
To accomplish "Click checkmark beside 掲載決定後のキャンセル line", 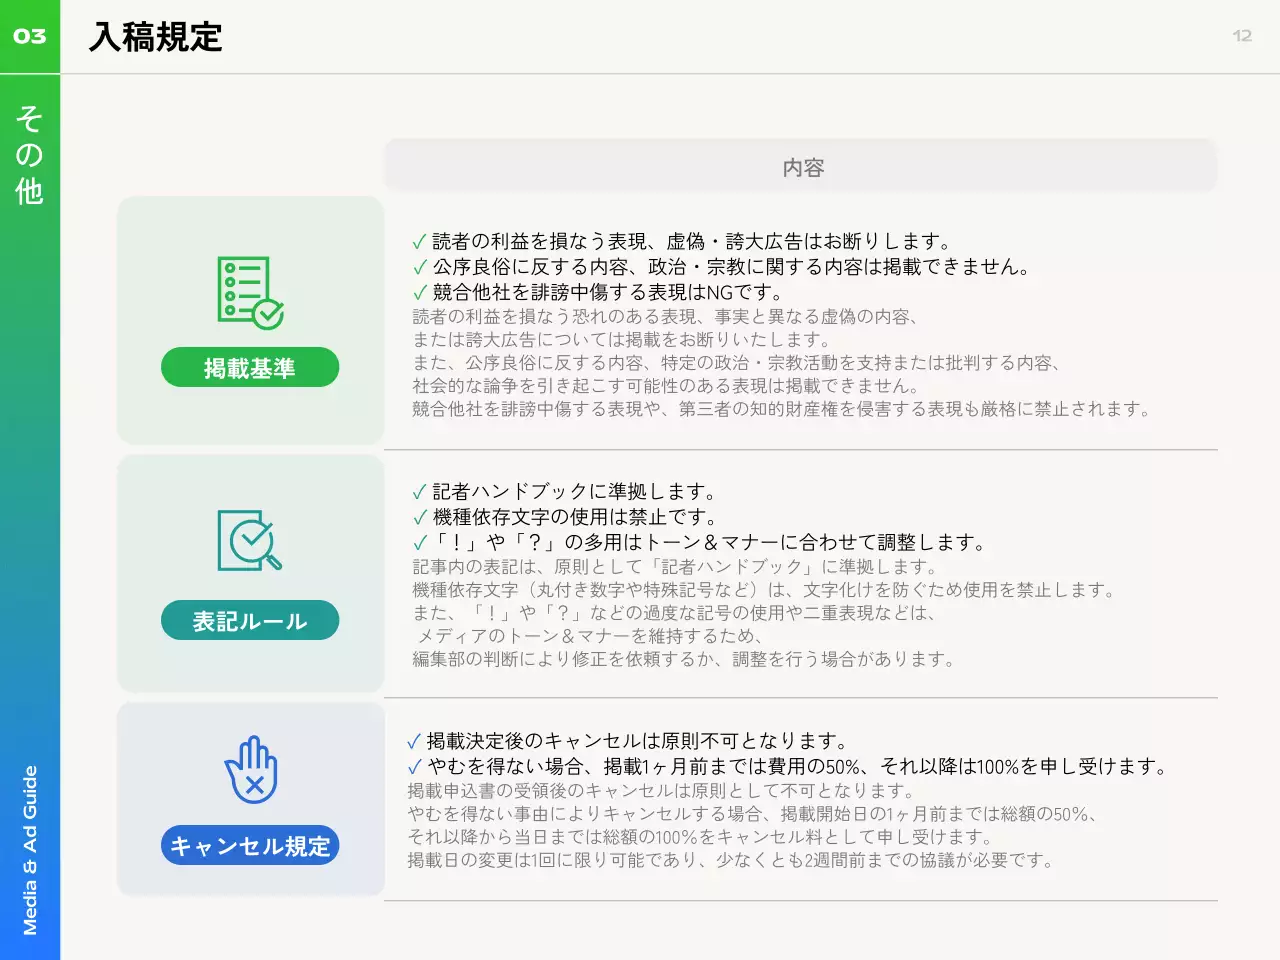I will (414, 741).
